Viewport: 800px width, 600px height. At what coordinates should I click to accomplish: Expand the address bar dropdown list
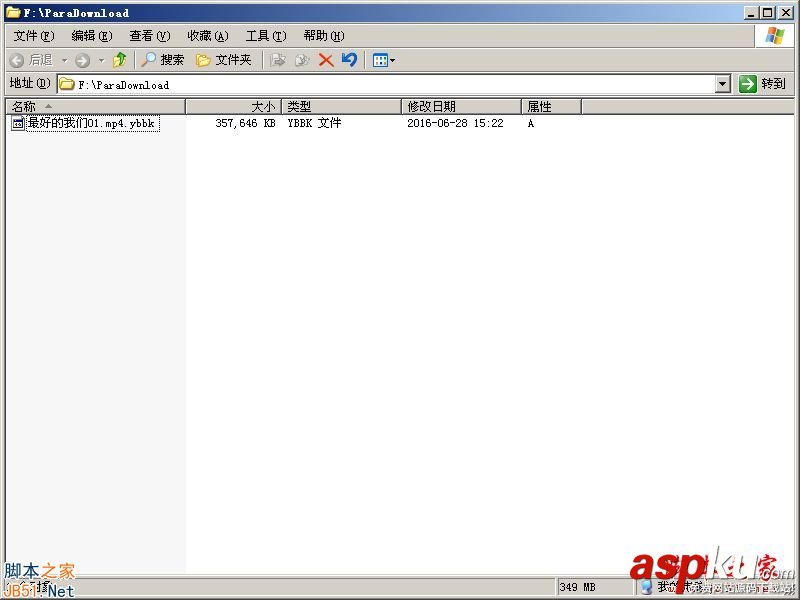722,84
